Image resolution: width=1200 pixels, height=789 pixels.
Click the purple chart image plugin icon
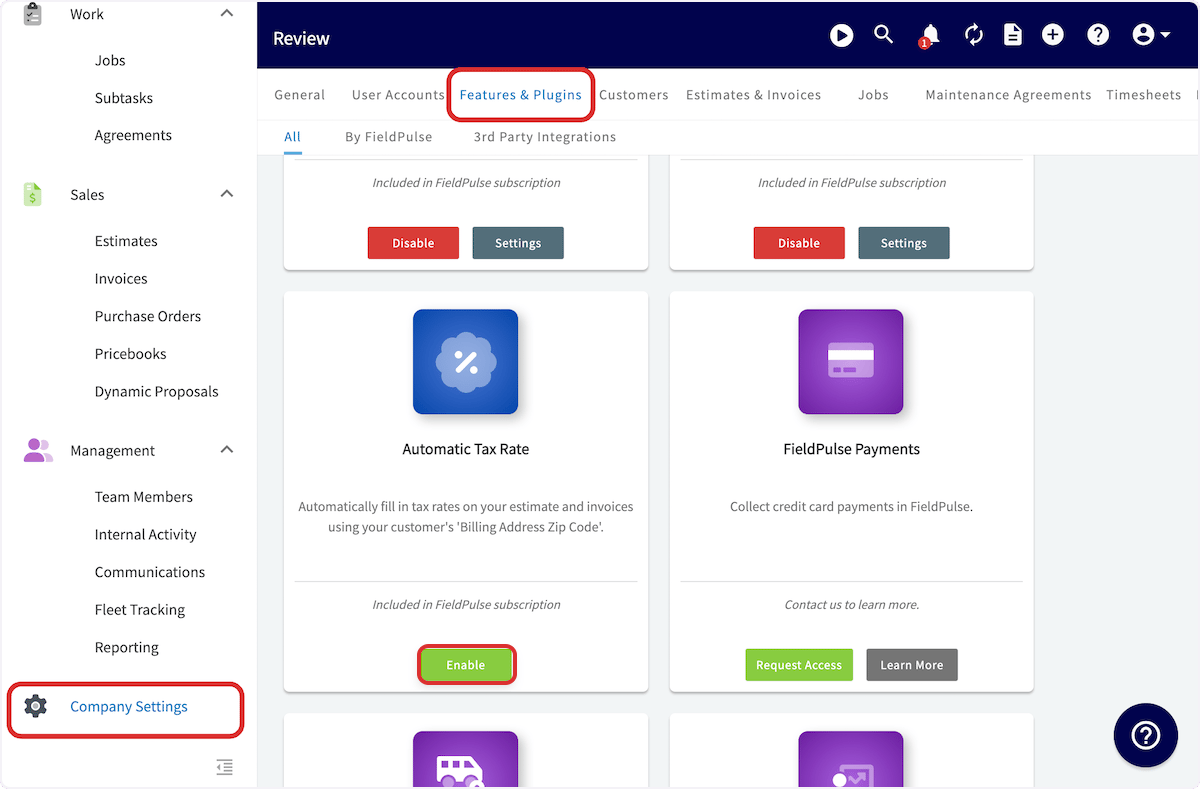click(851, 760)
